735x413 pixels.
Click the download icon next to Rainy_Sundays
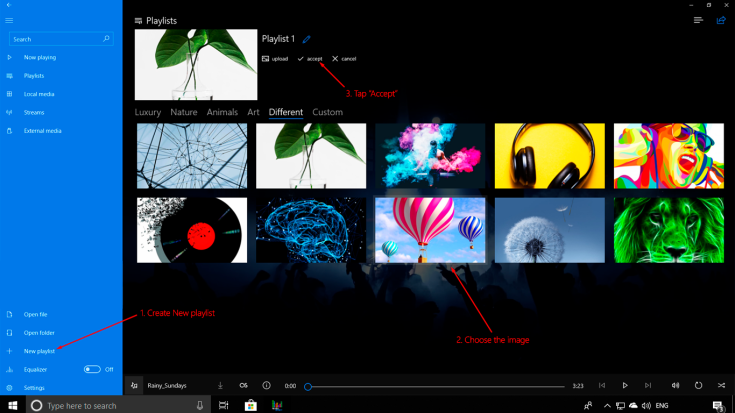click(x=220, y=385)
